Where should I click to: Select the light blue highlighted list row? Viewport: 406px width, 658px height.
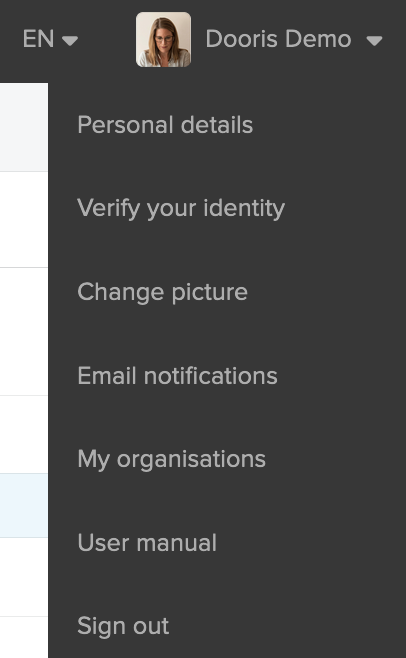[24, 506]
